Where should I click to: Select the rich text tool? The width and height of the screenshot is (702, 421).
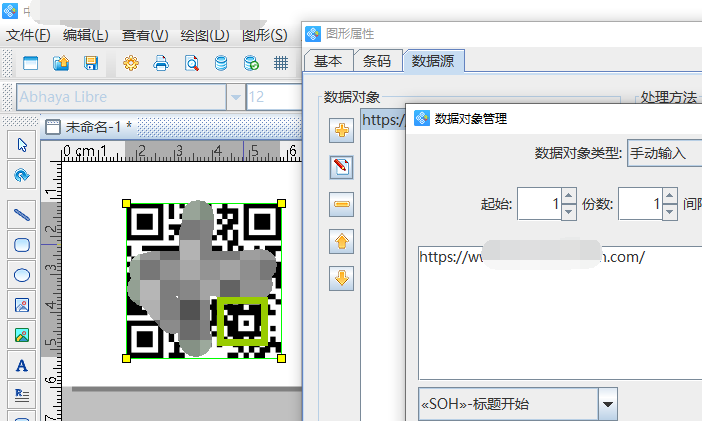pyautogui.click(x=22, y=395)
